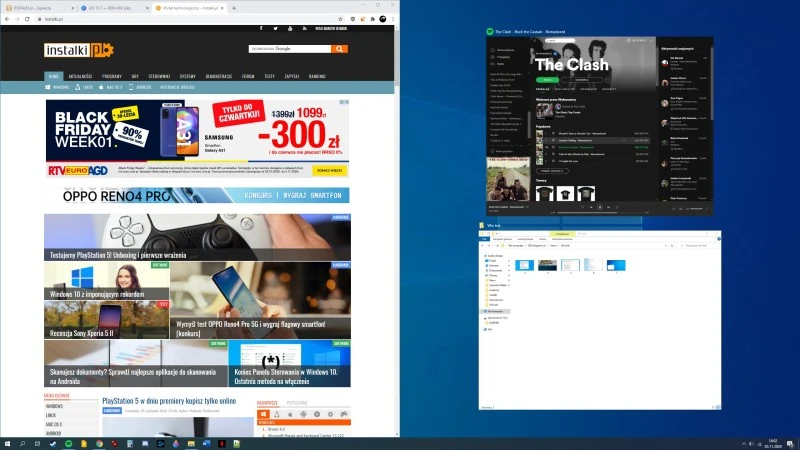Open the Chrome extensions puzzle icon
Image resolution: width=800 pixels, height=450 pixels.
(x=371, y=19)
